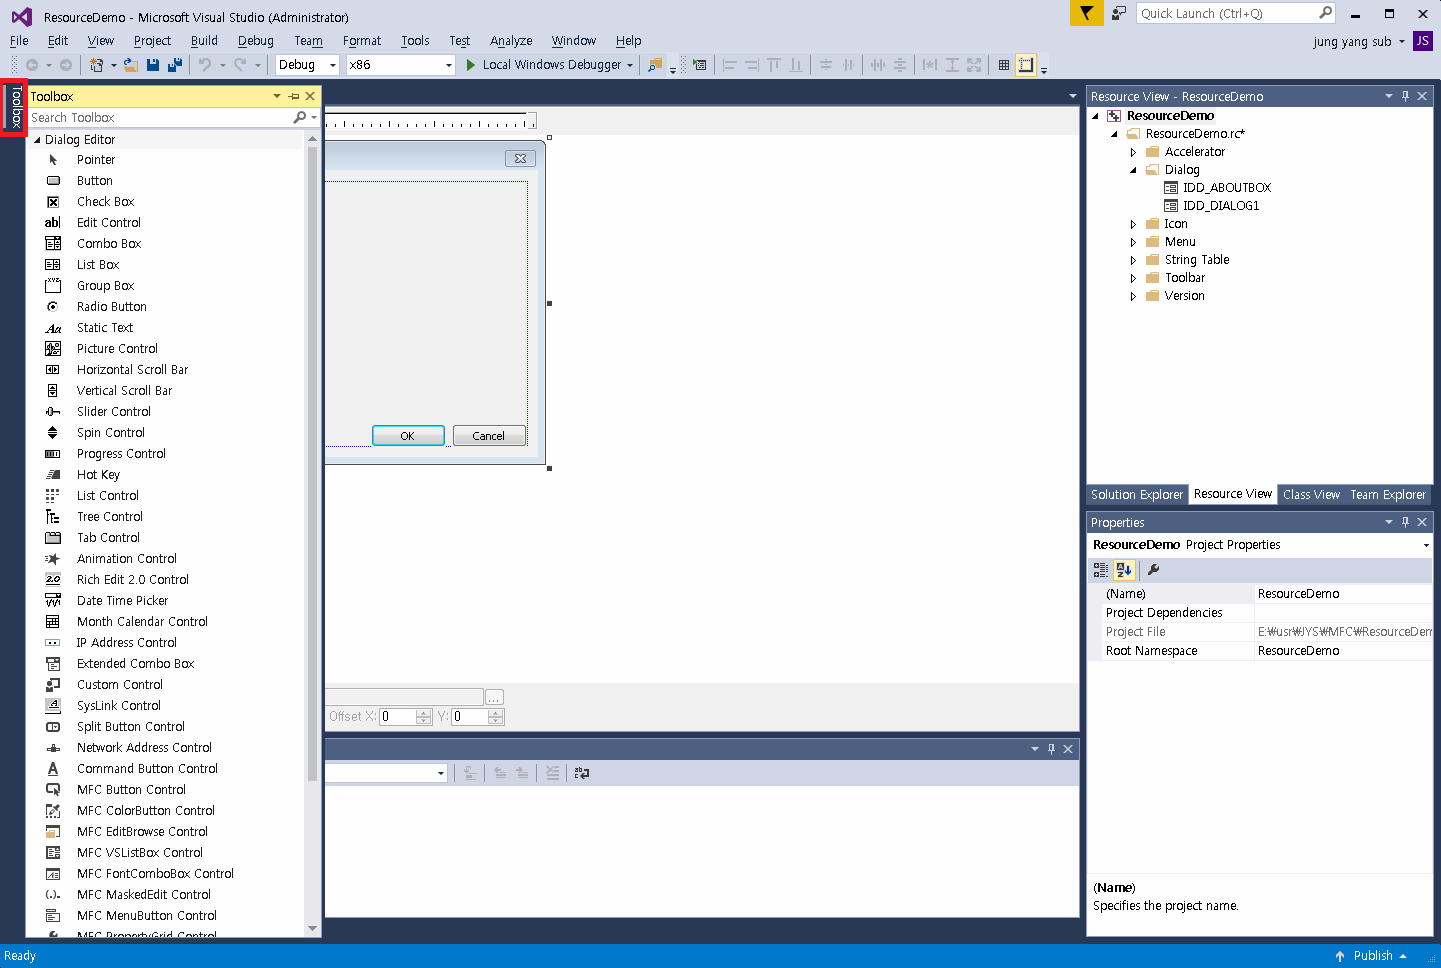
Task: Click the ellipsis browse button below editor
Action: (x=494, y=697)
